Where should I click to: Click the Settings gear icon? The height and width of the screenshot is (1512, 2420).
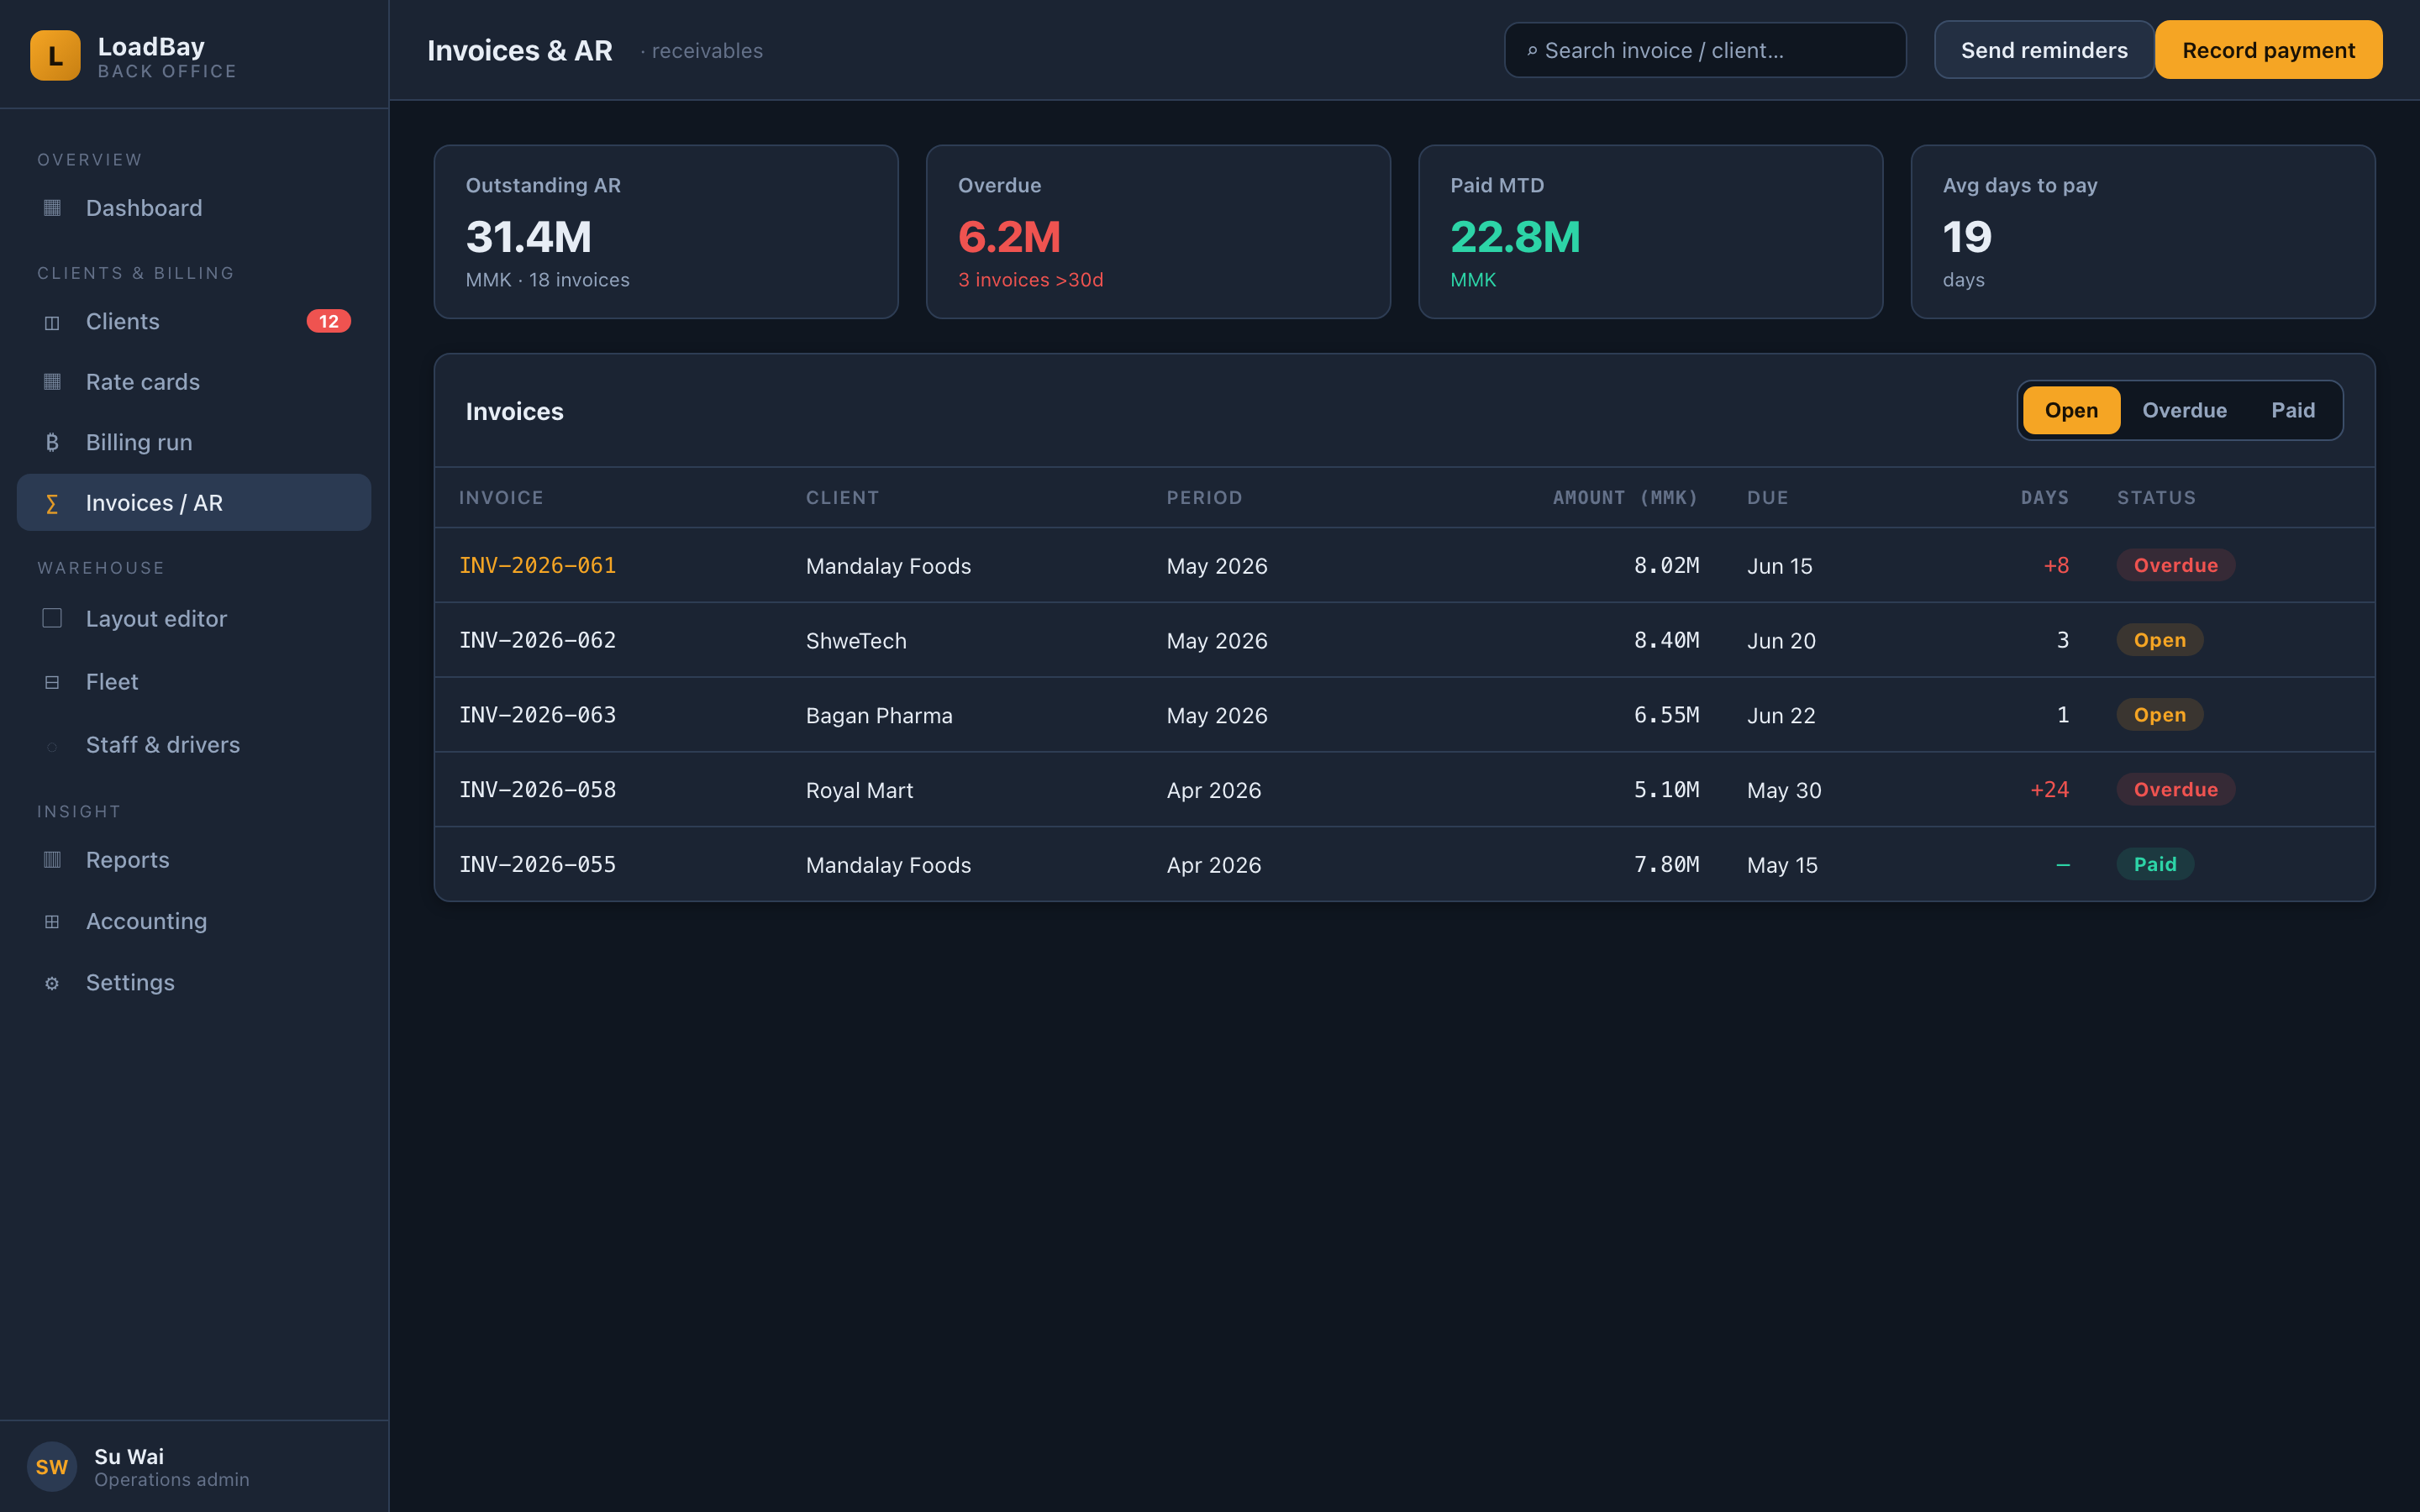52,983
